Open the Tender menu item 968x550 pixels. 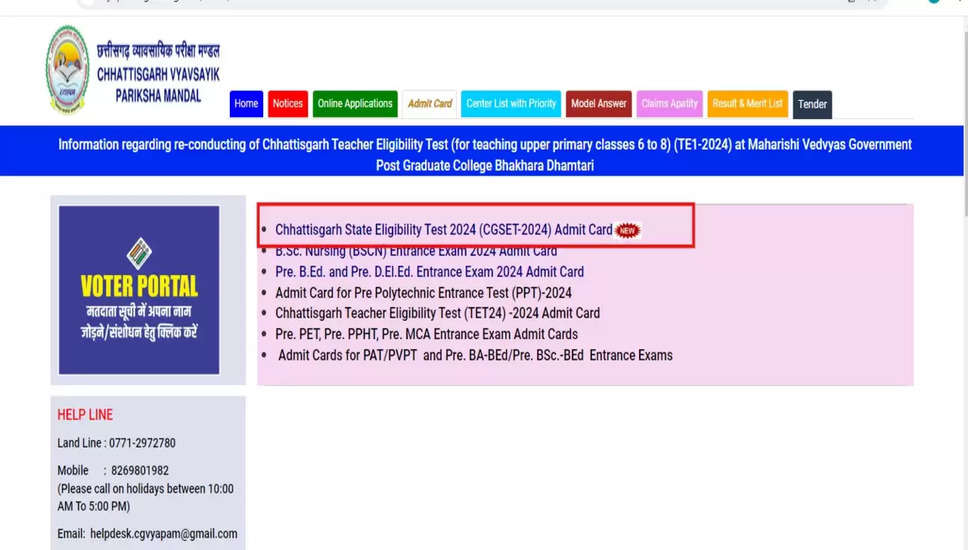coord(812,104)
